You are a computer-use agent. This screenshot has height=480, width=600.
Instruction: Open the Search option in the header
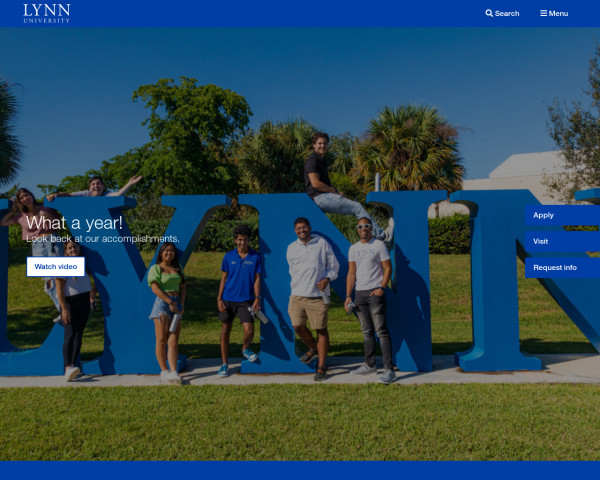(502, 13)
